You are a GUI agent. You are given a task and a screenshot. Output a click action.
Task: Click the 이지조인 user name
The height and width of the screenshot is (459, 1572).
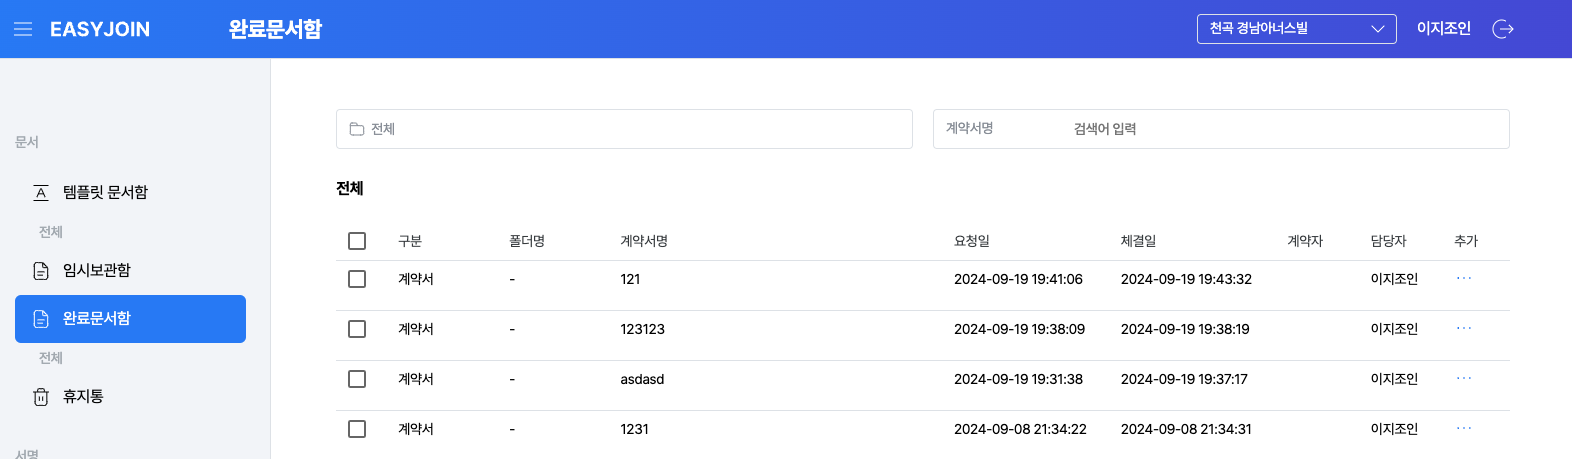pos(1443,29)
